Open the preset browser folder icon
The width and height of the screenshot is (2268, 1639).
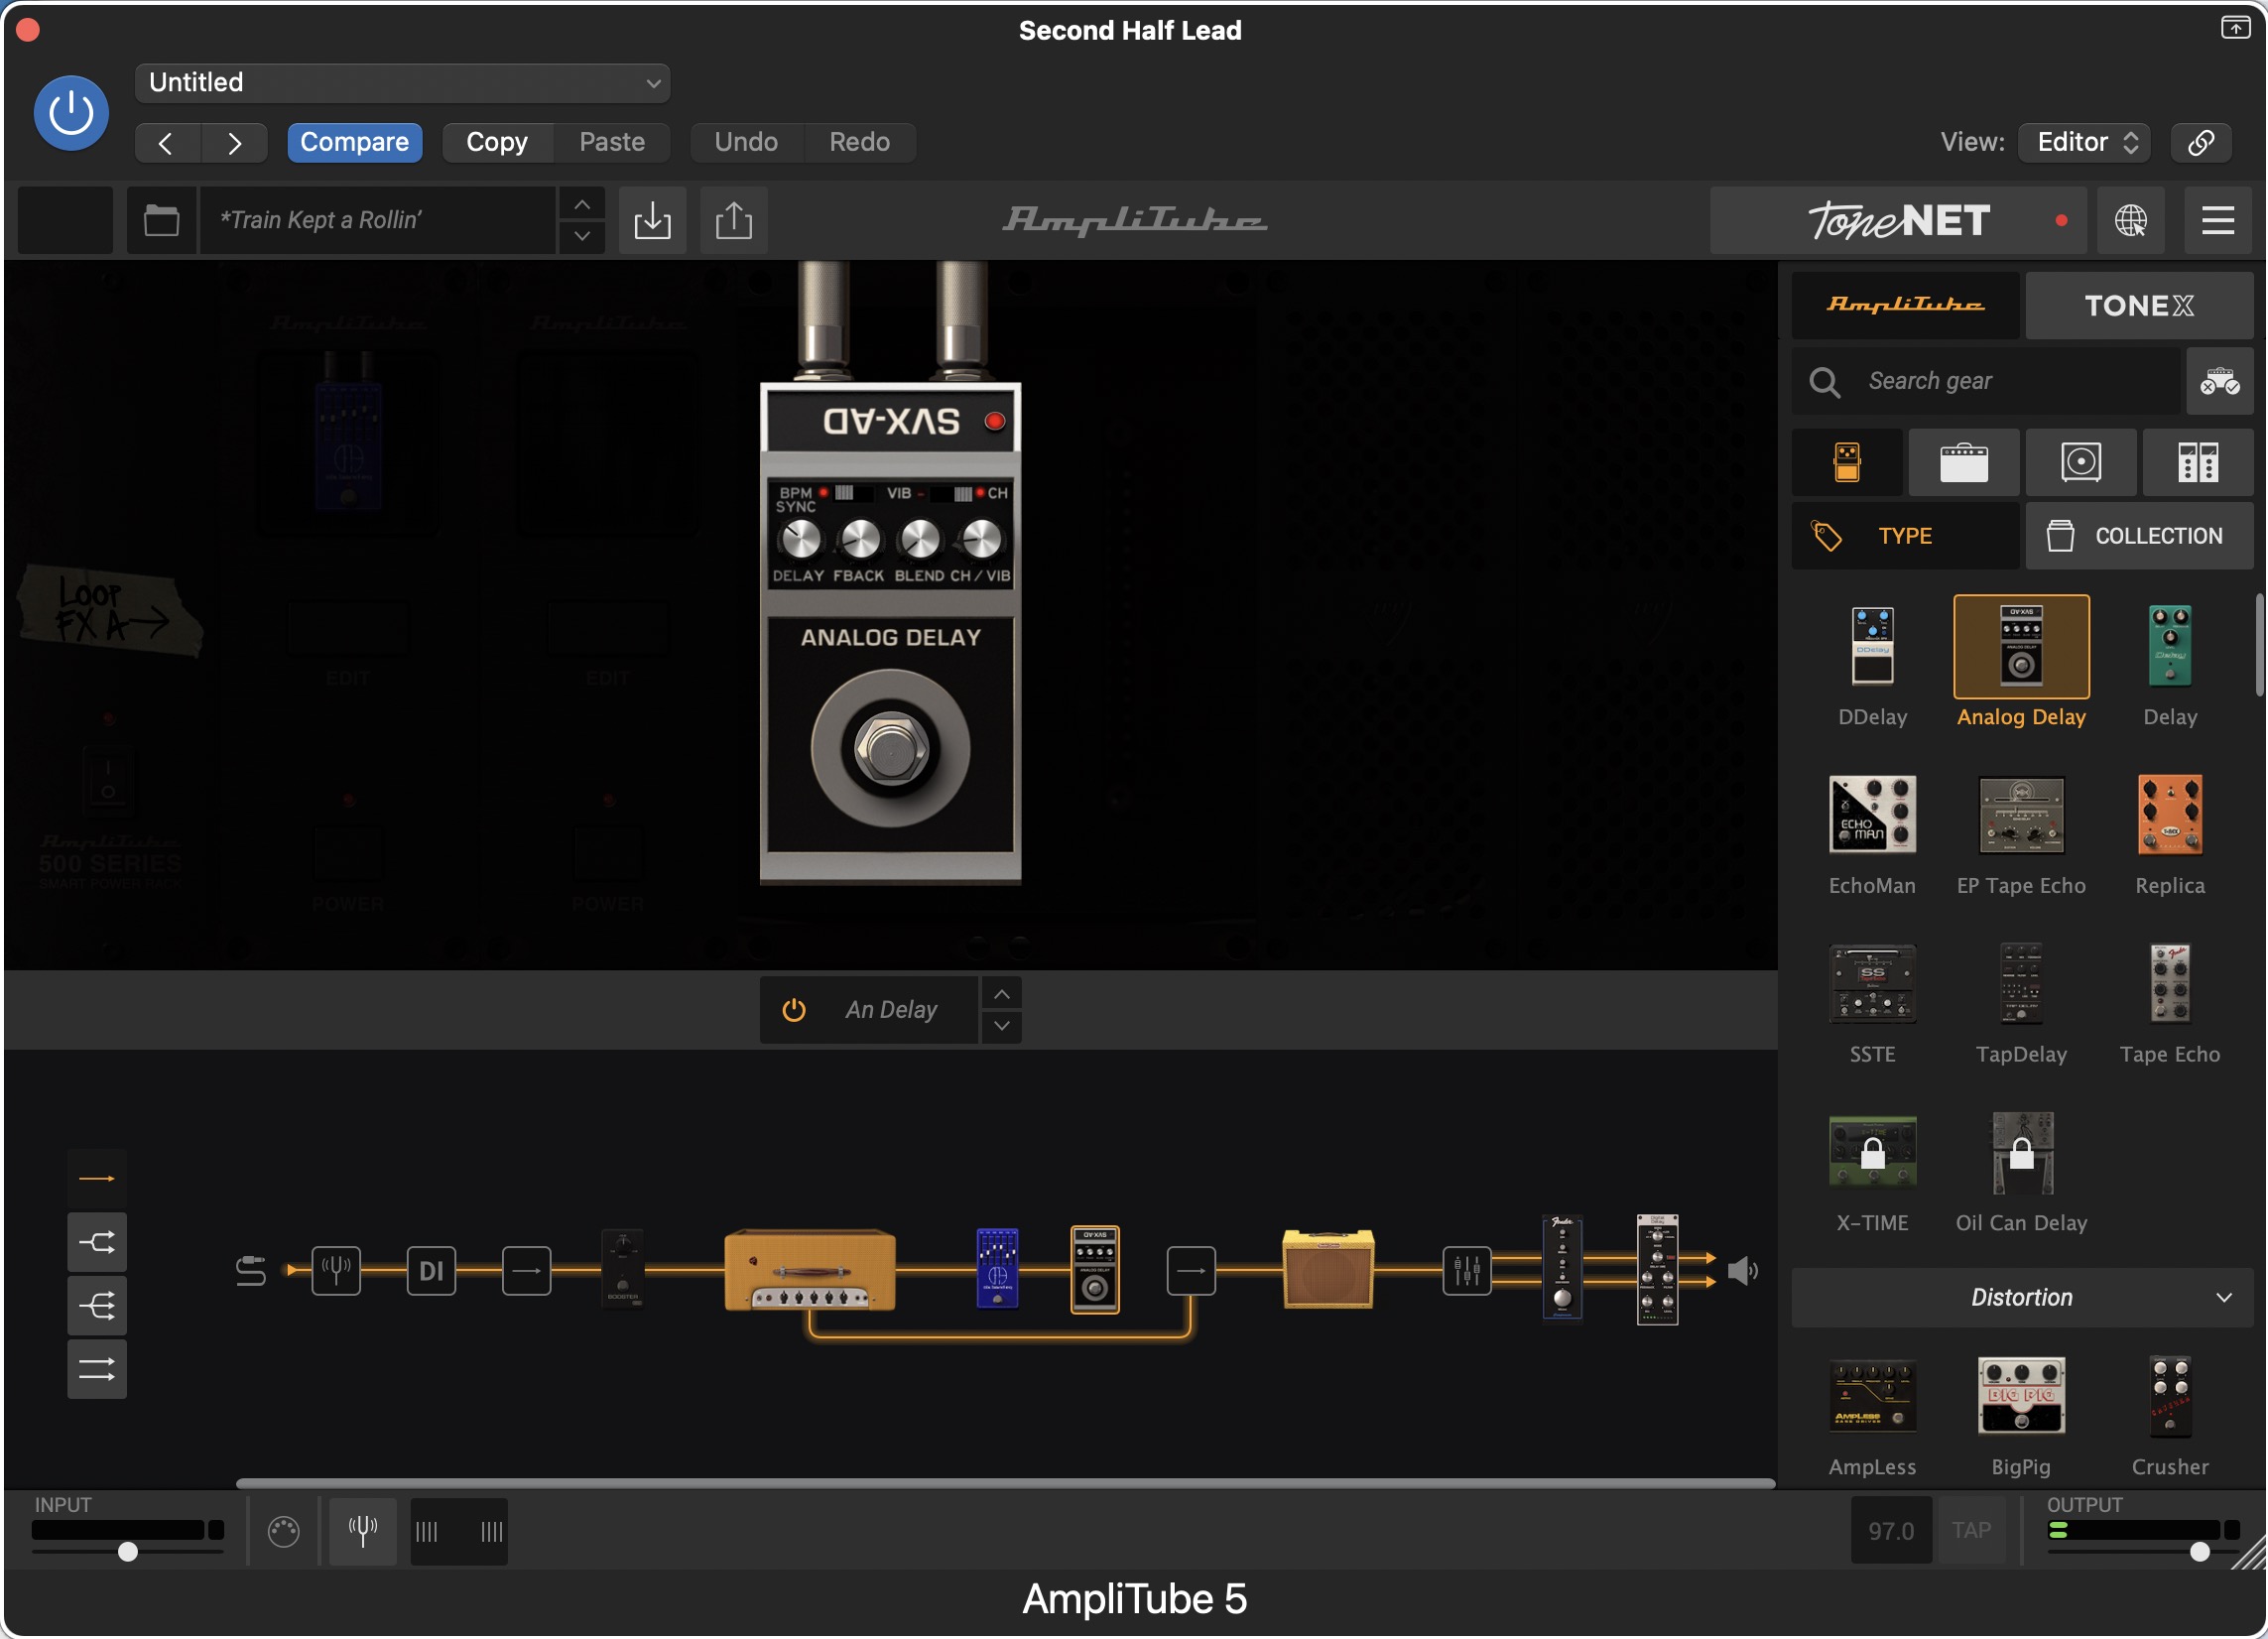(x=161, y=220)
